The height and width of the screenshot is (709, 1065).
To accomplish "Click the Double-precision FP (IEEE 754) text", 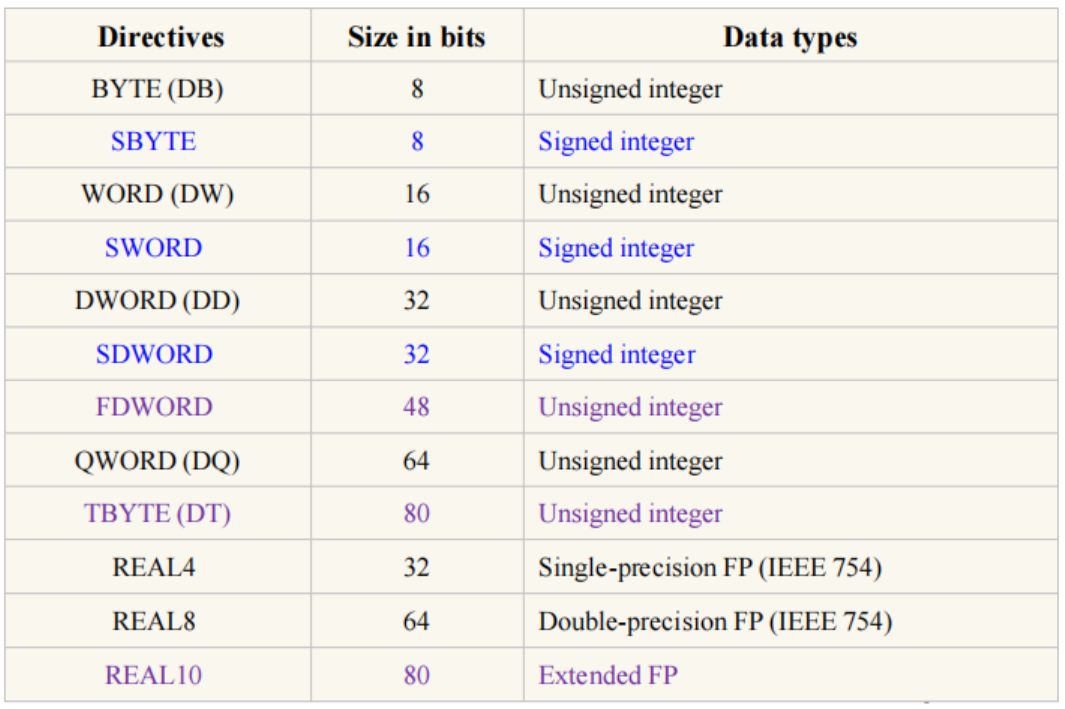I will (715, 621).
